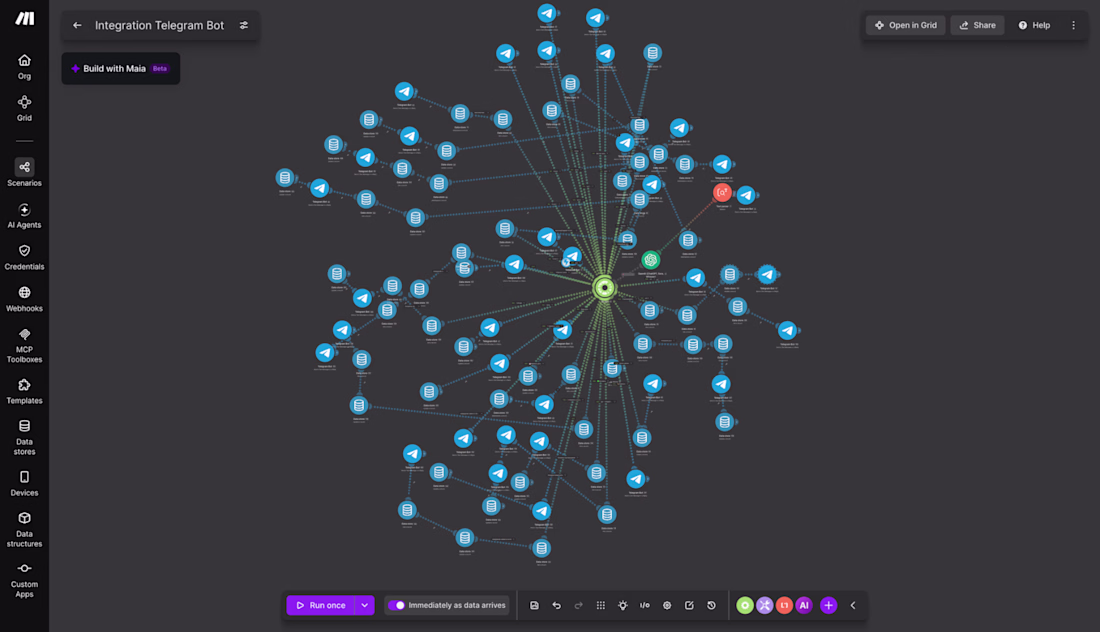This screenshot has width=1100, height=632.
Task: Open the version history clock icon
Action: 711,605
